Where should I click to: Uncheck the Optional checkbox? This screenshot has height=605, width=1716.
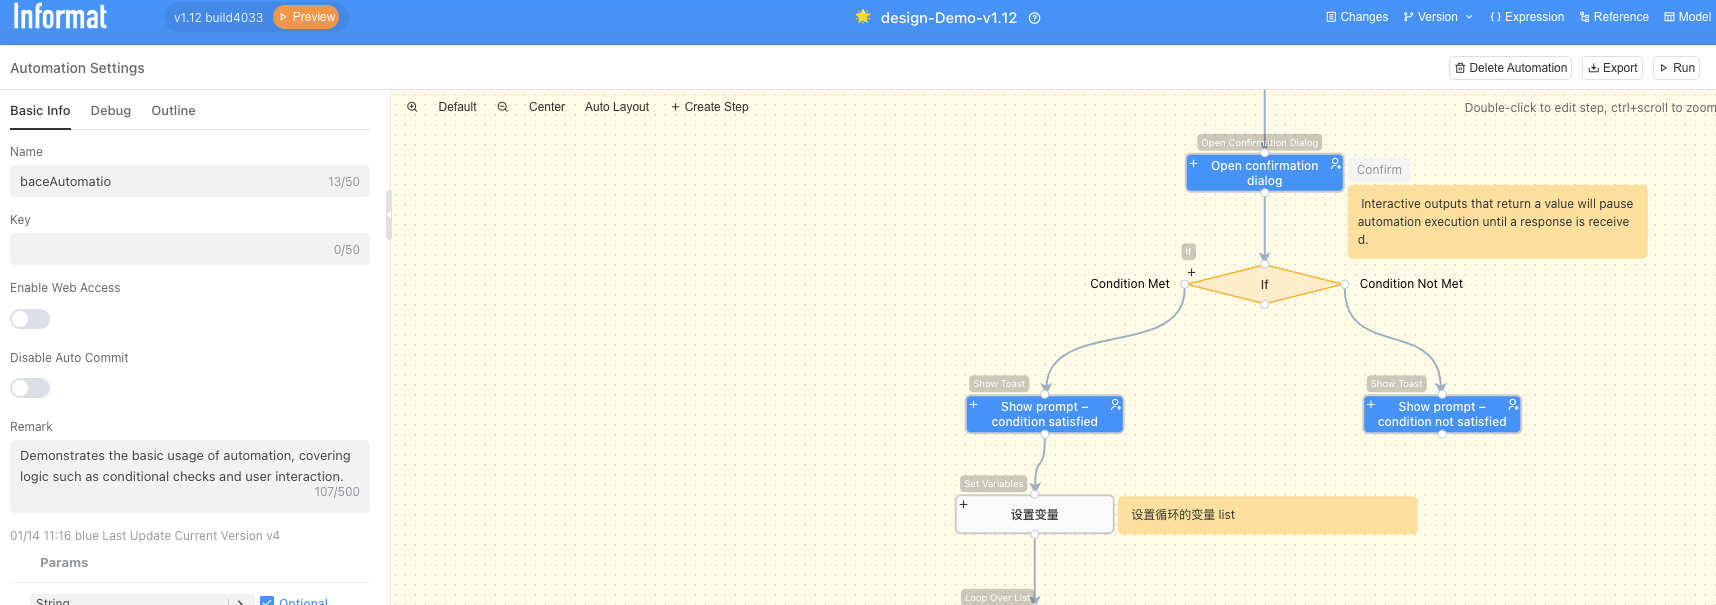click(267, 601)
